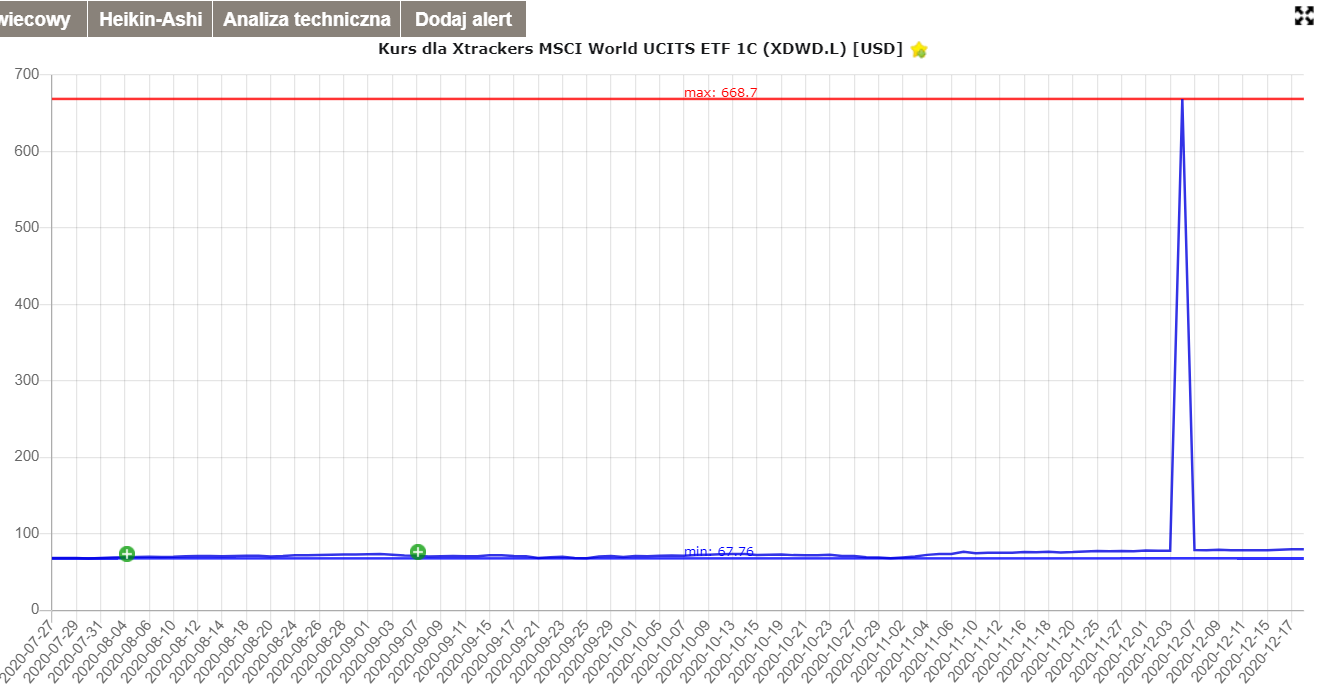Click the 2020-12-17 date on the x-axis

(1270, 650)
